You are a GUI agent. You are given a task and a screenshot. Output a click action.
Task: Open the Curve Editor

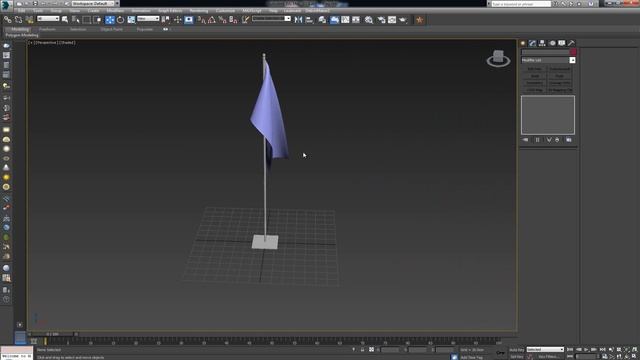[345, 20]
